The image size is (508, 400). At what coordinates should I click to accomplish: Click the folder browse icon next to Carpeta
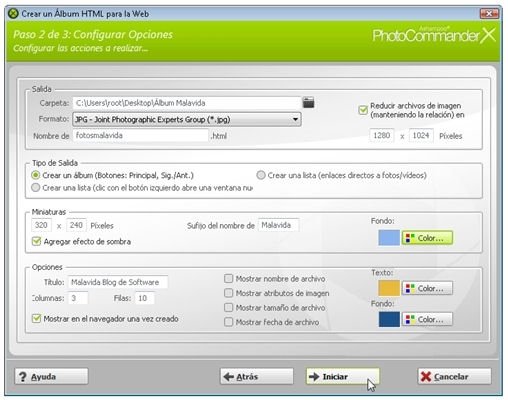tap(308, 102)
